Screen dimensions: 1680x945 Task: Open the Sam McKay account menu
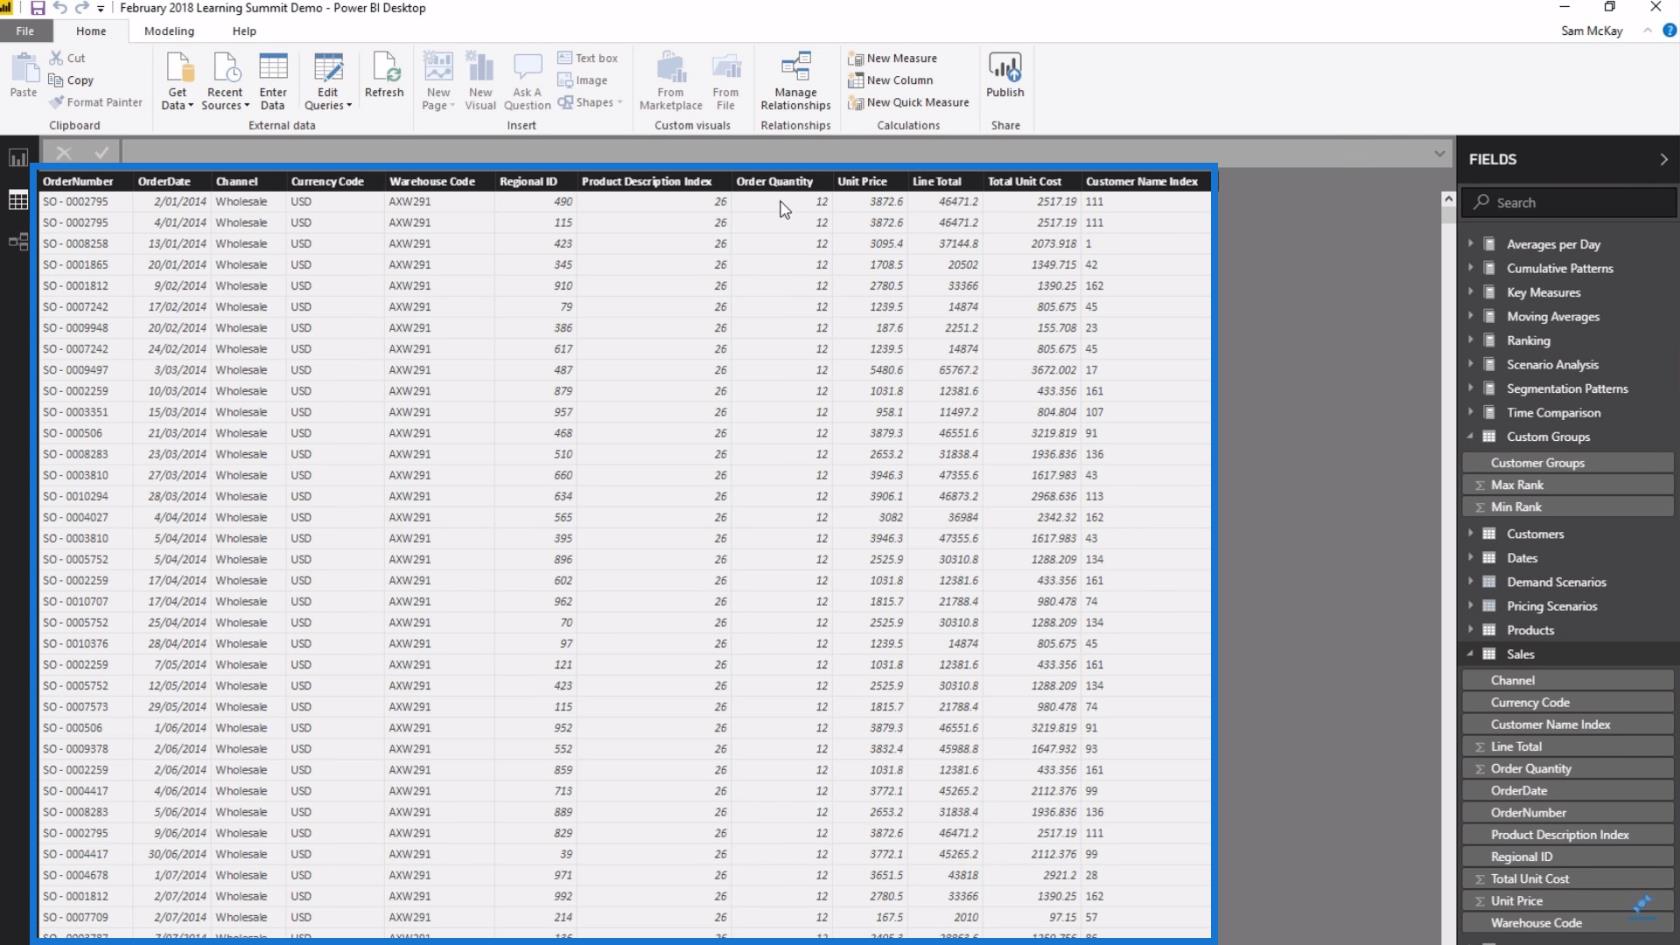pyautogui.click(x=1591, y=31)
